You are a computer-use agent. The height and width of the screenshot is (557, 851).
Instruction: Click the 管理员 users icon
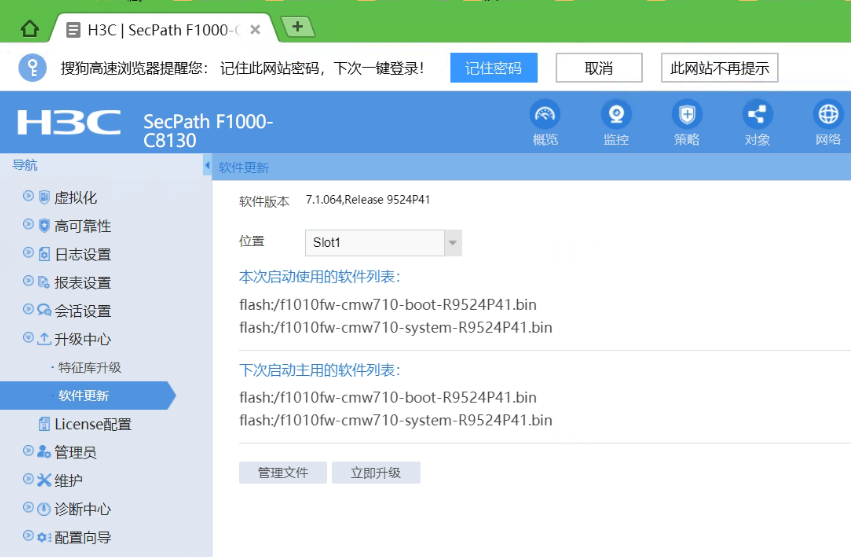coord(44,451)
